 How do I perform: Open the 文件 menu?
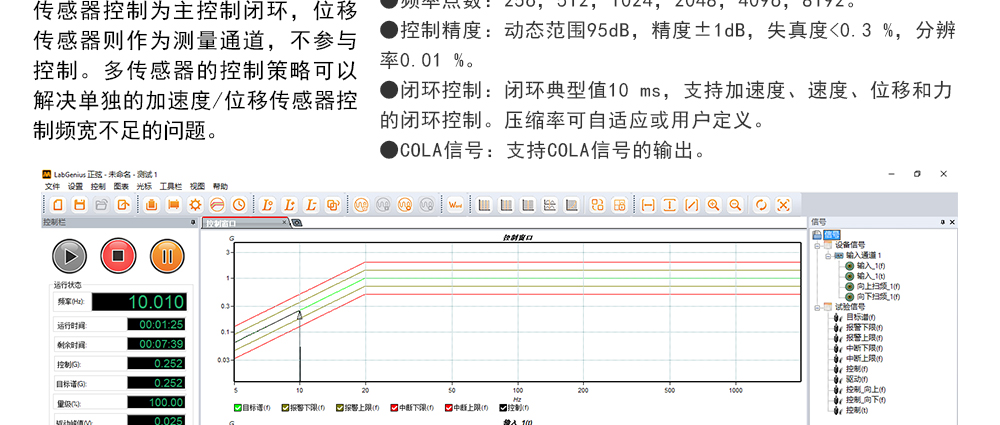[52, 186]
